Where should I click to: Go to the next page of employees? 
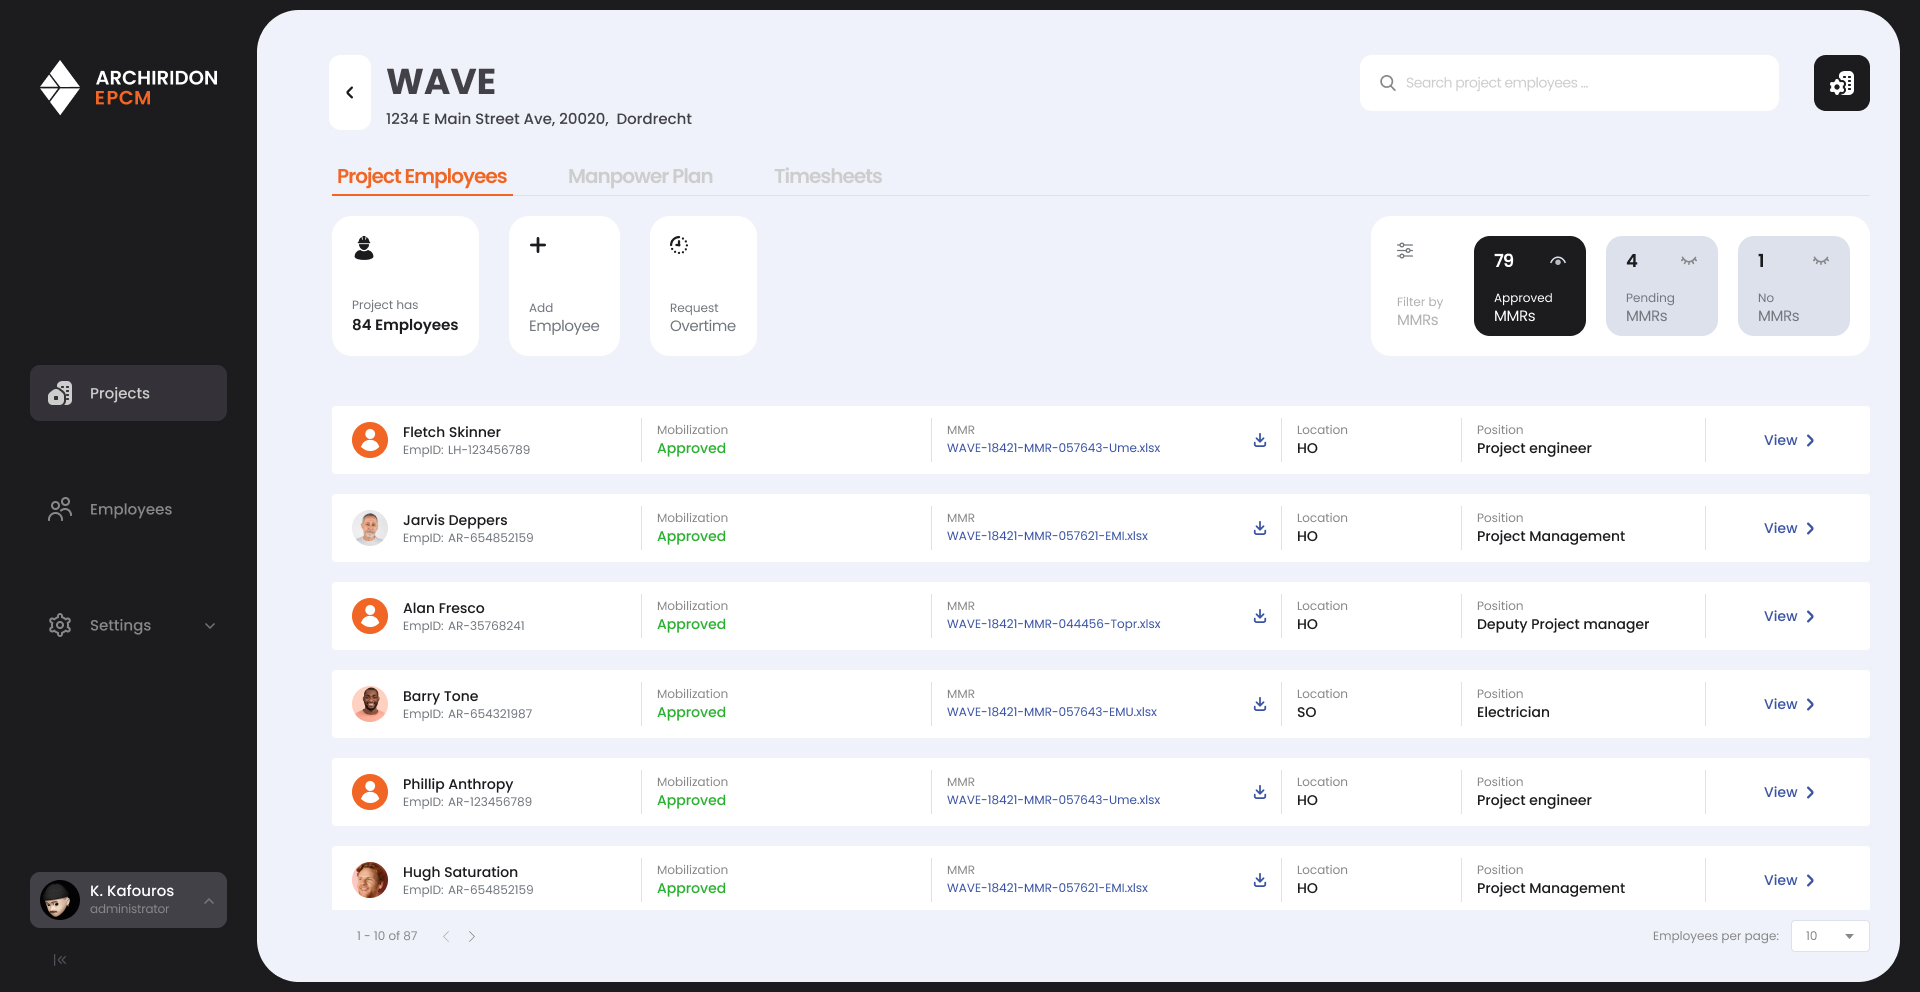tap(472, 936)
